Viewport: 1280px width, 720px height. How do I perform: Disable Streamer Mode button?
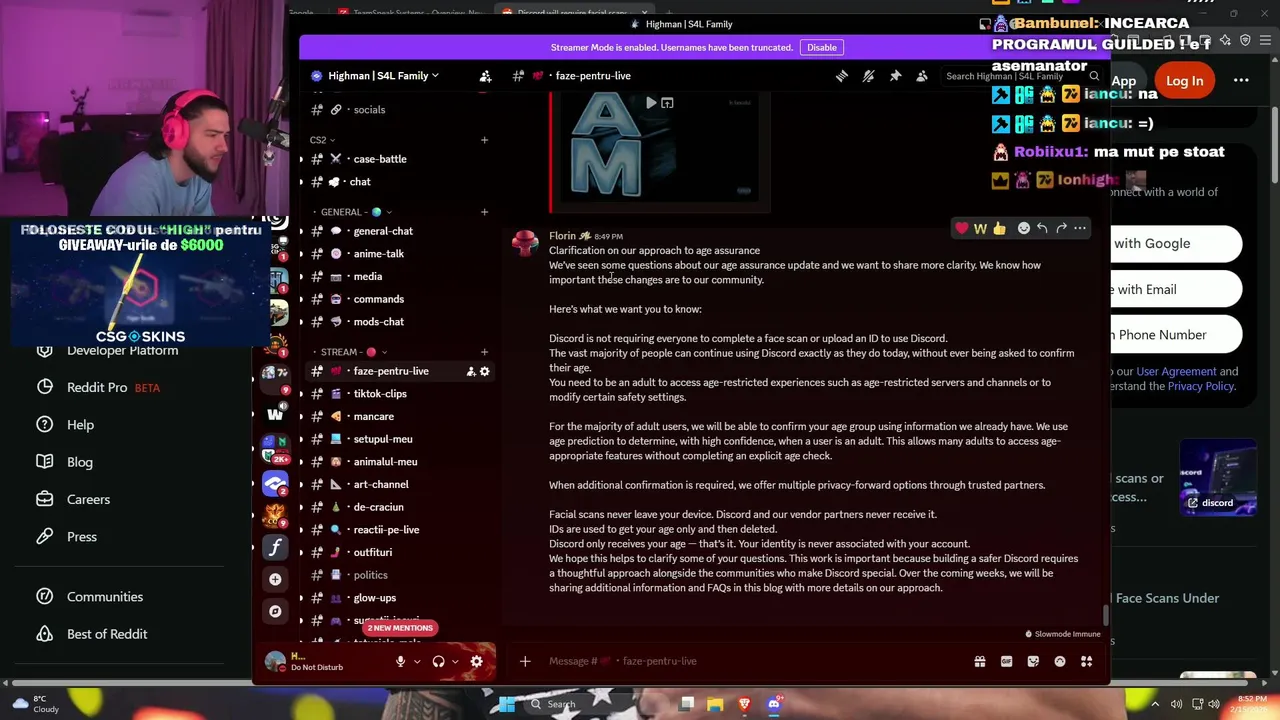822,47
